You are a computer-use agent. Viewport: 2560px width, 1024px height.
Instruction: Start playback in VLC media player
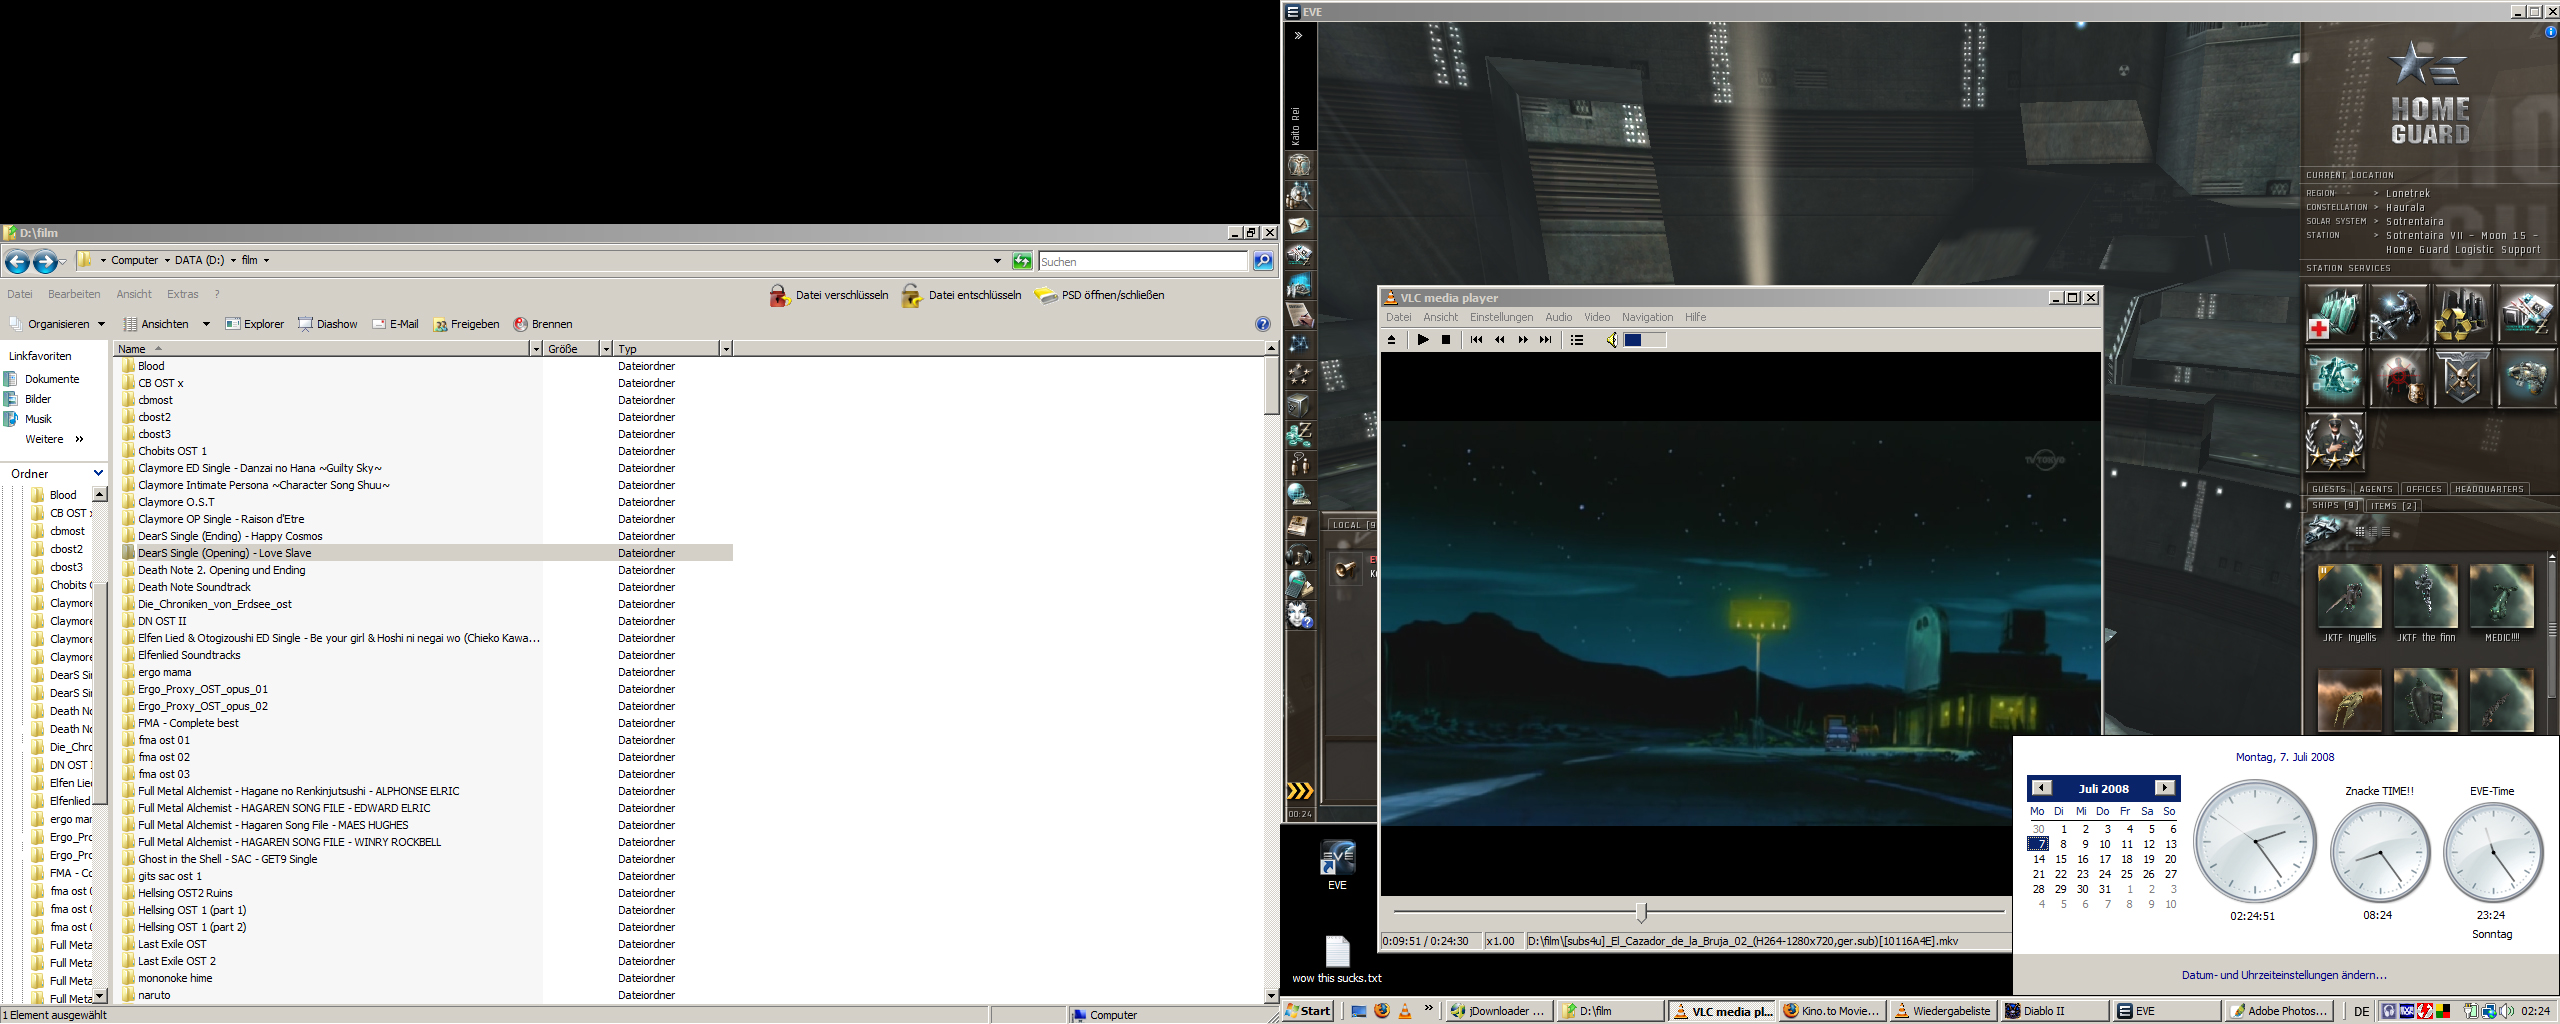coord(1423,340)
